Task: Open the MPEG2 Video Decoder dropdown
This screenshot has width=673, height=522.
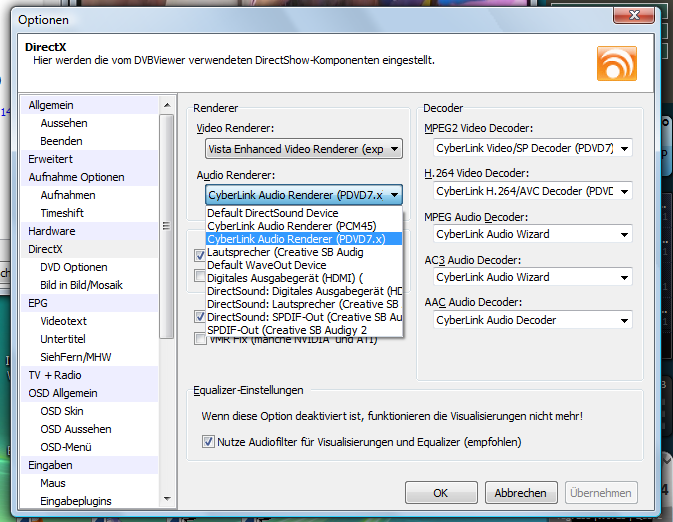Action: tap(532, 148)
